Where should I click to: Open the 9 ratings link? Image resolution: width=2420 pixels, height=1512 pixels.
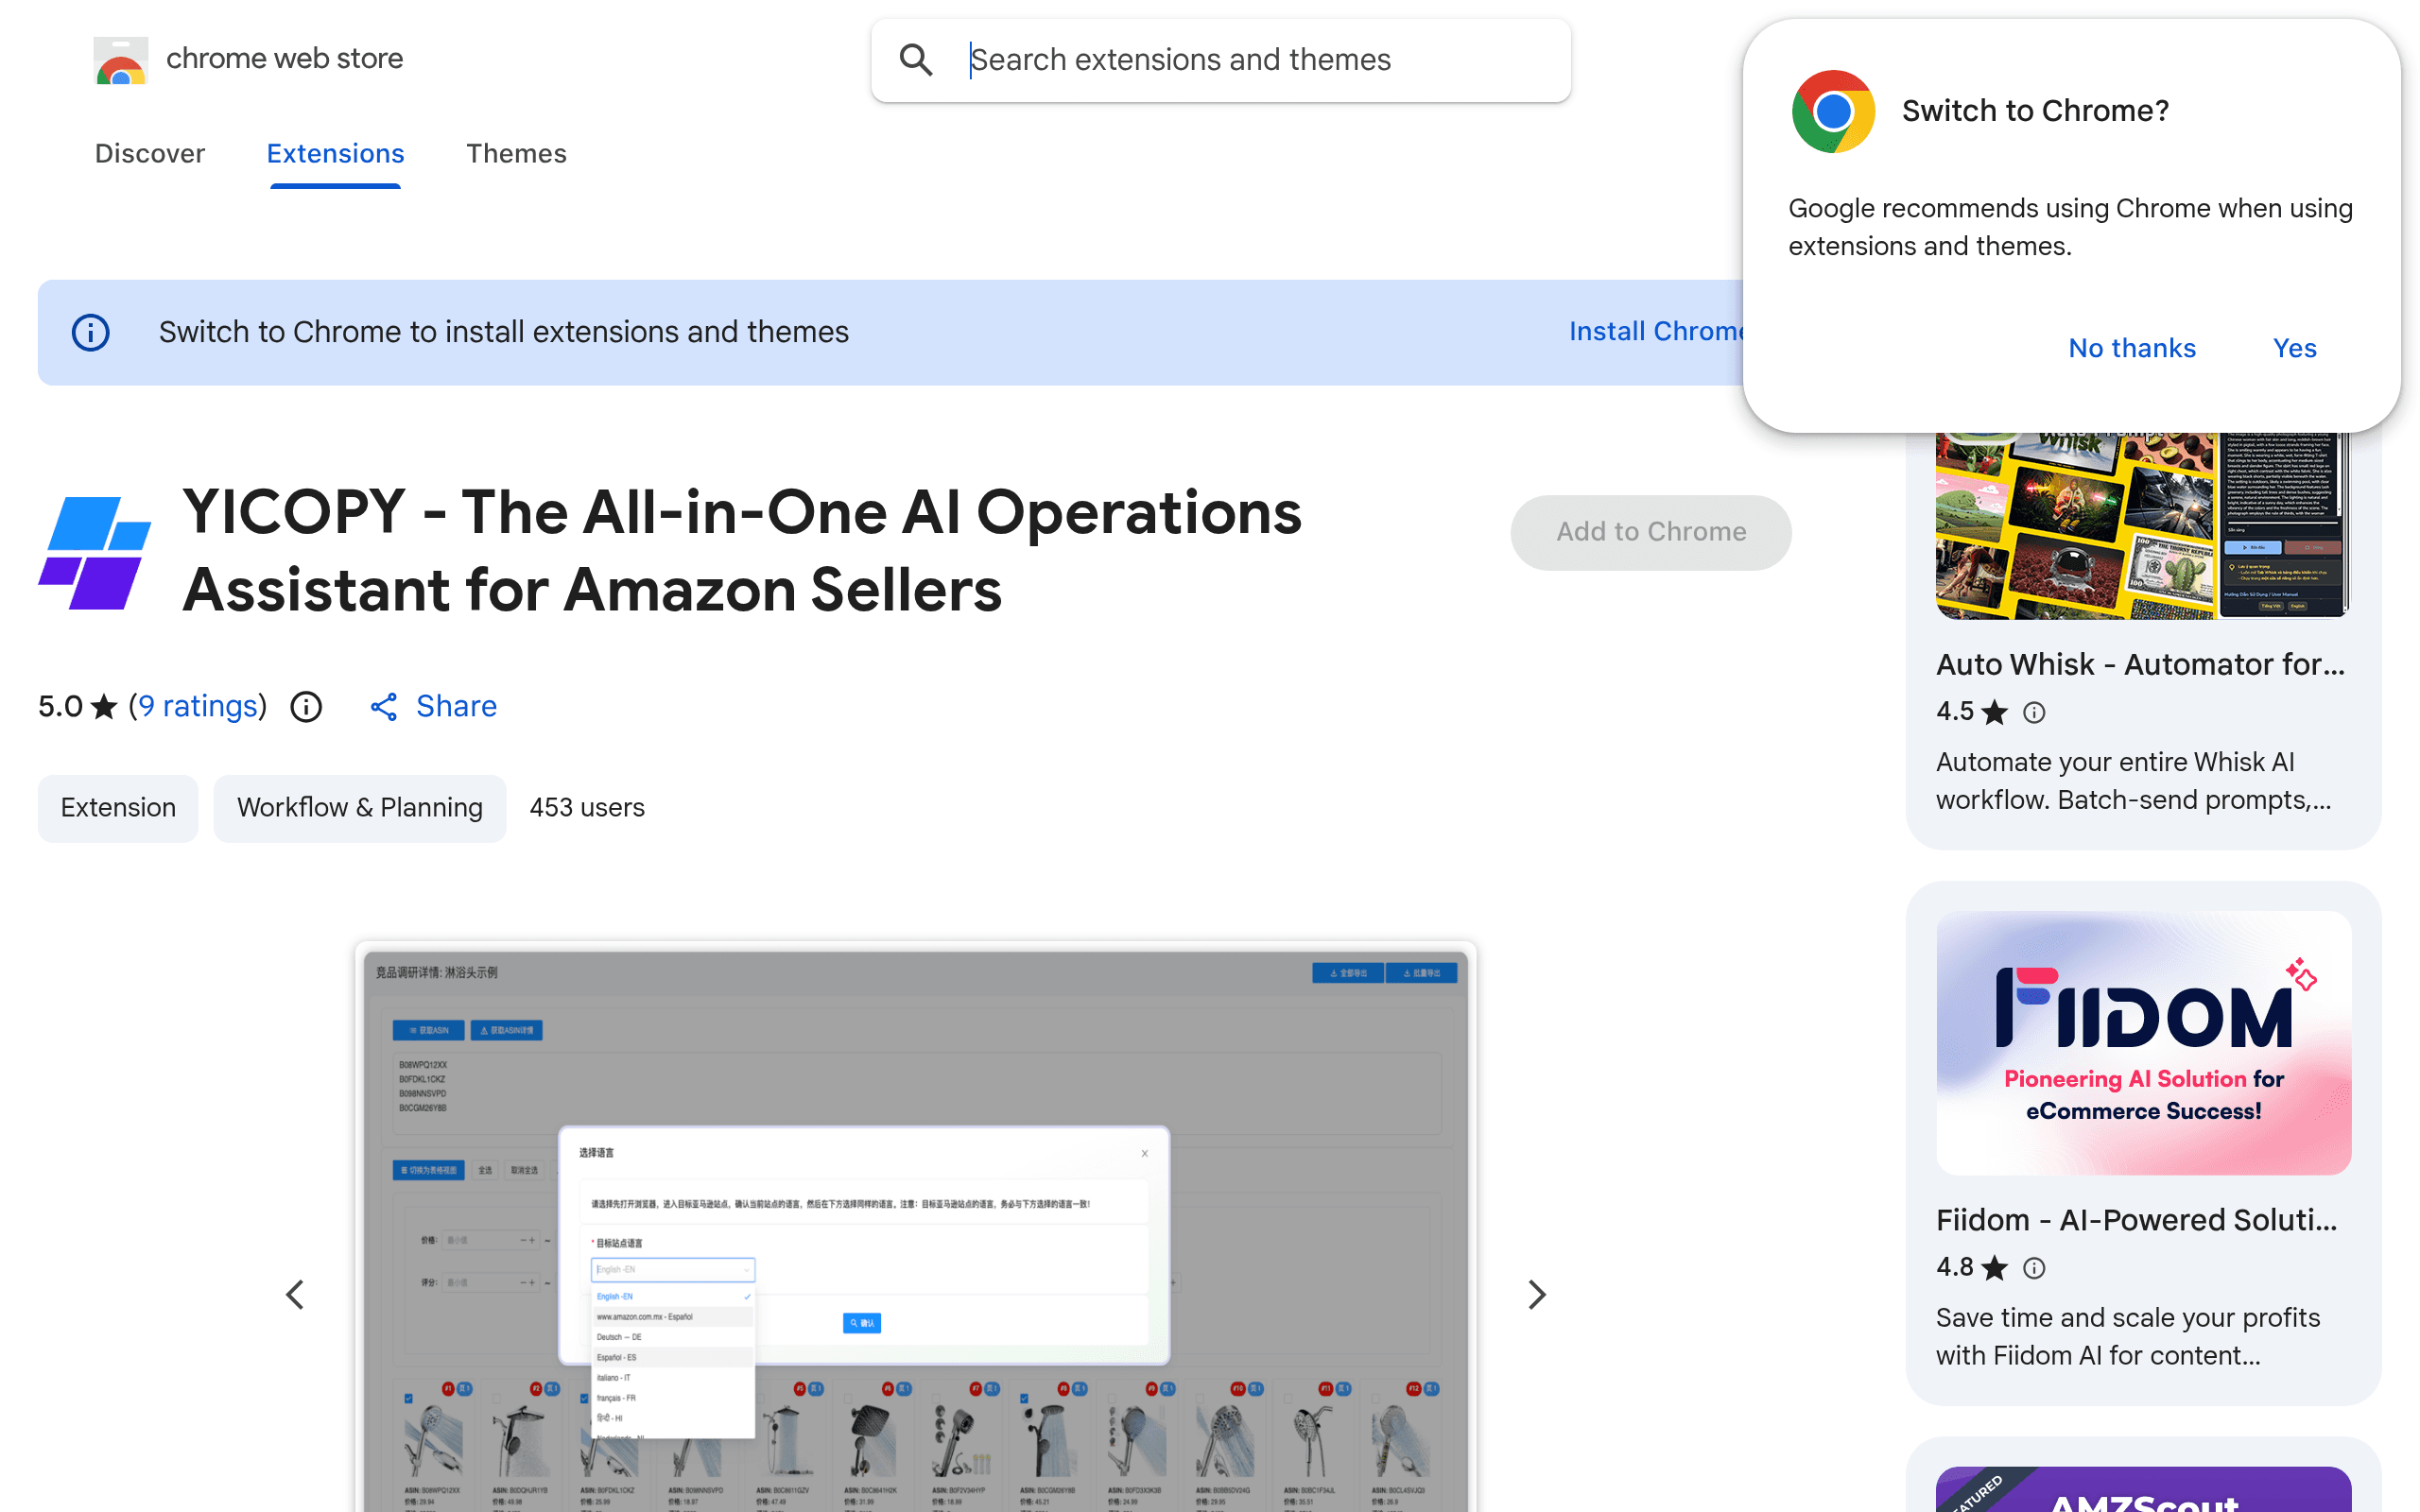pyautogui.click(x=198, y=706)
